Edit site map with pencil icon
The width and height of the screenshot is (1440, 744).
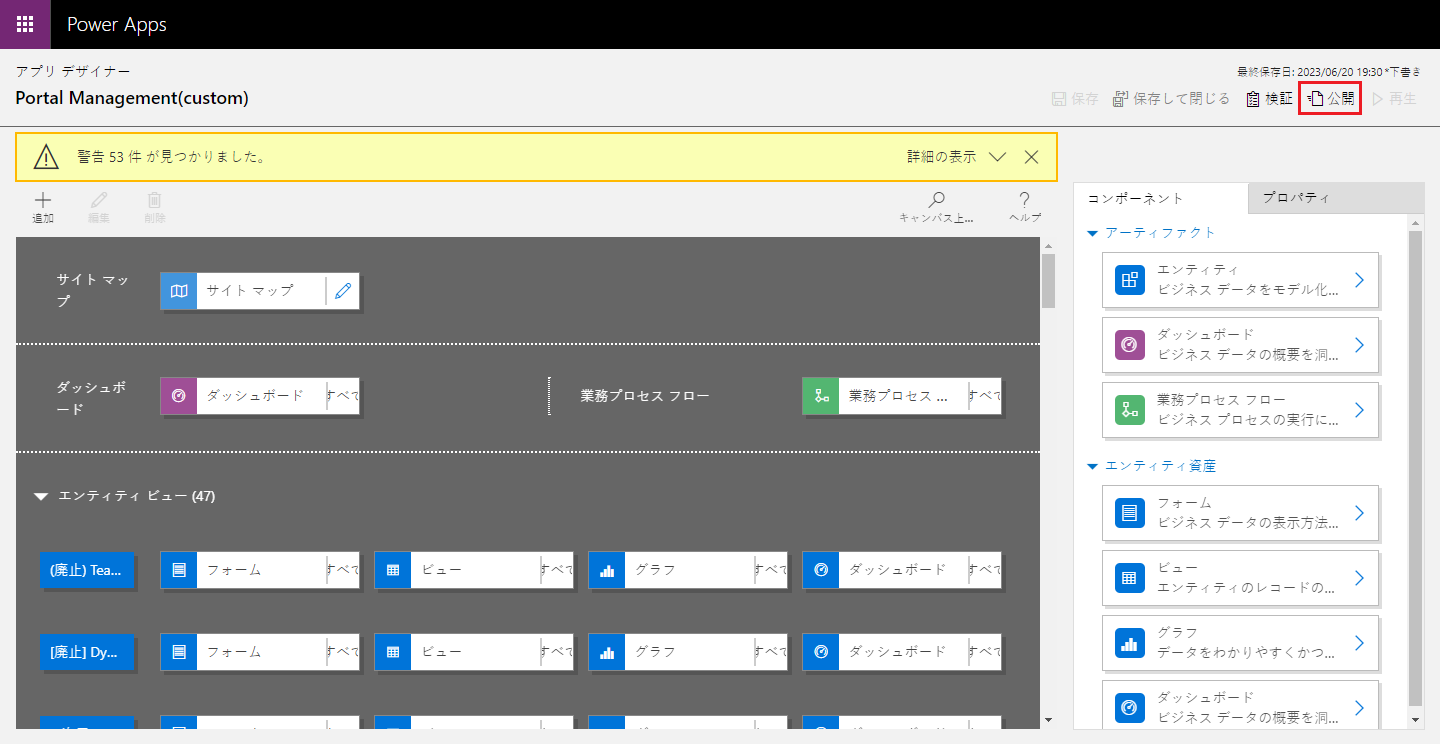[x=343, y=291]
